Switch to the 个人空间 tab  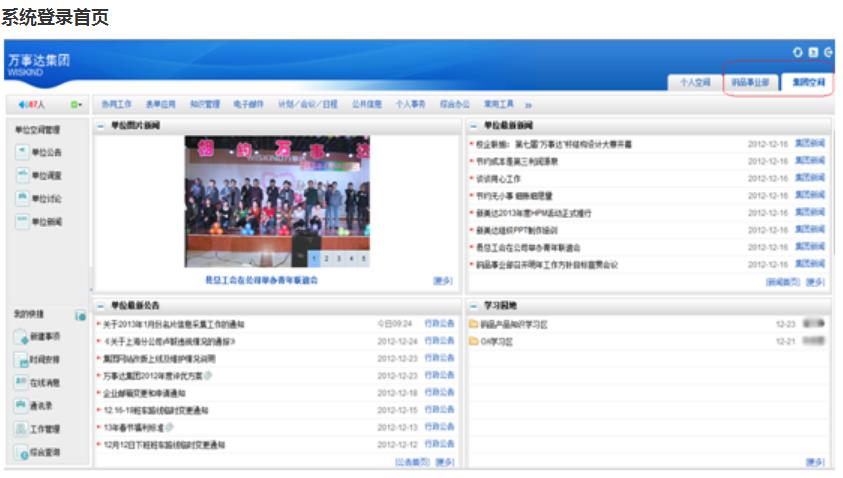[694, 83]
